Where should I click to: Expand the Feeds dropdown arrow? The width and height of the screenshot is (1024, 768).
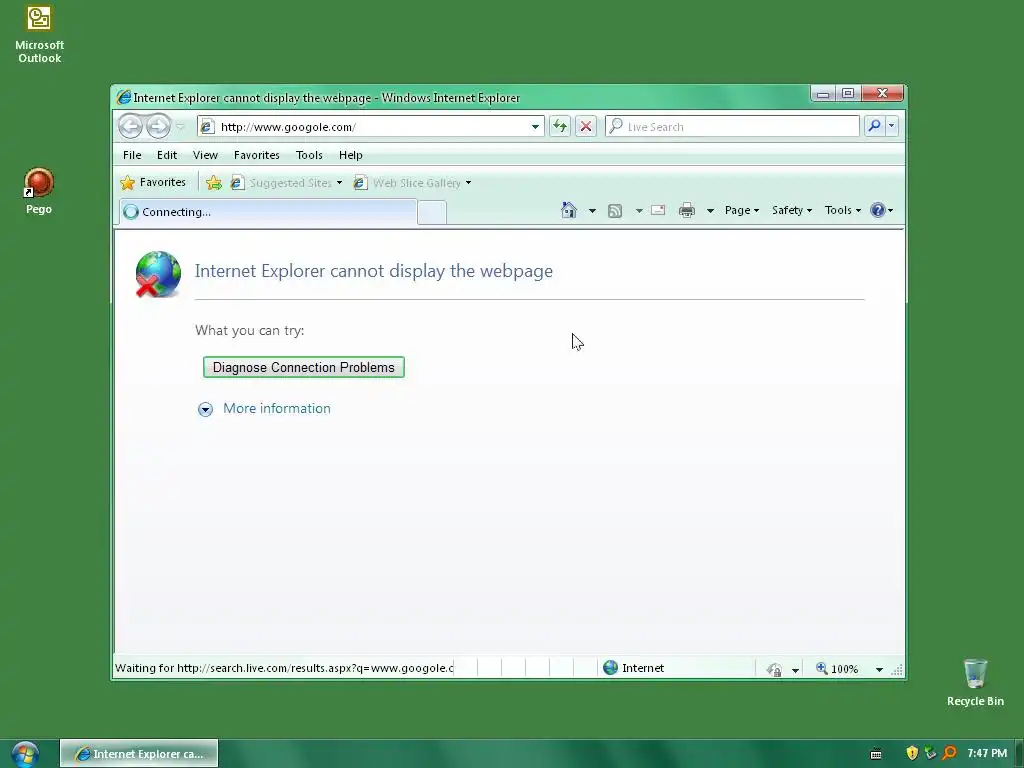coord(639,210)
